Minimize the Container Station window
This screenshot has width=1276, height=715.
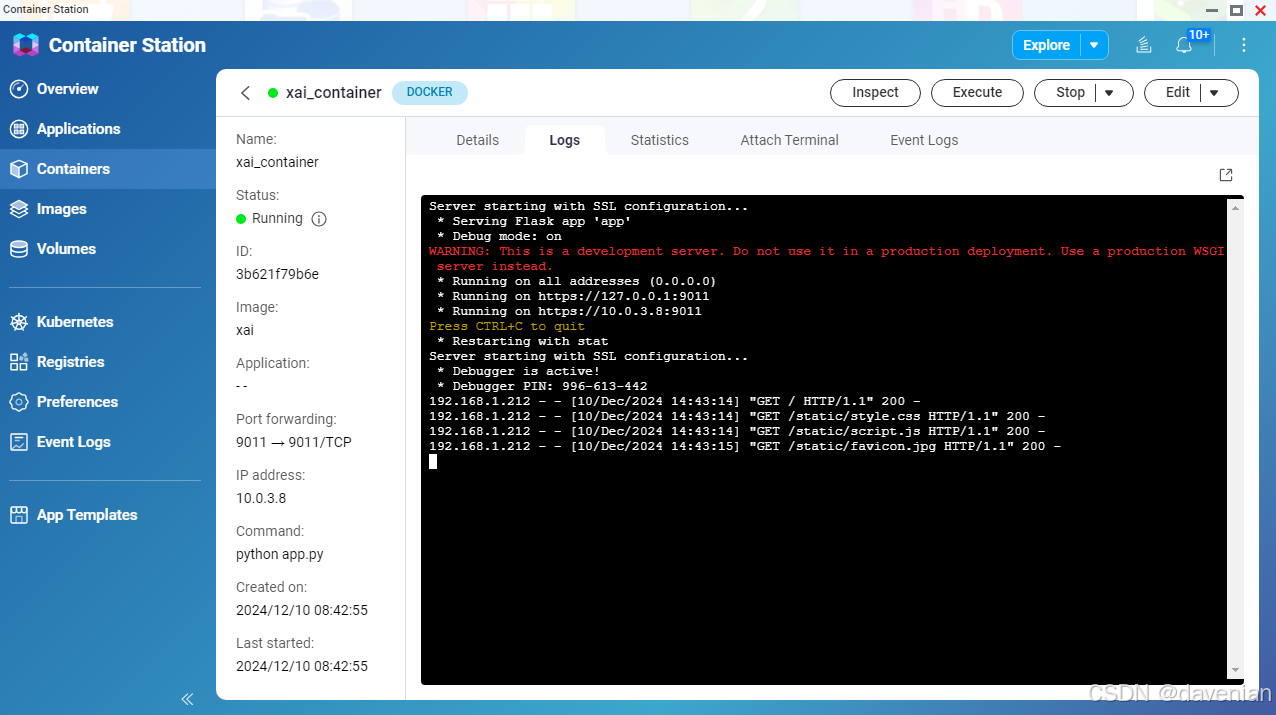(x=1213, y=9)
